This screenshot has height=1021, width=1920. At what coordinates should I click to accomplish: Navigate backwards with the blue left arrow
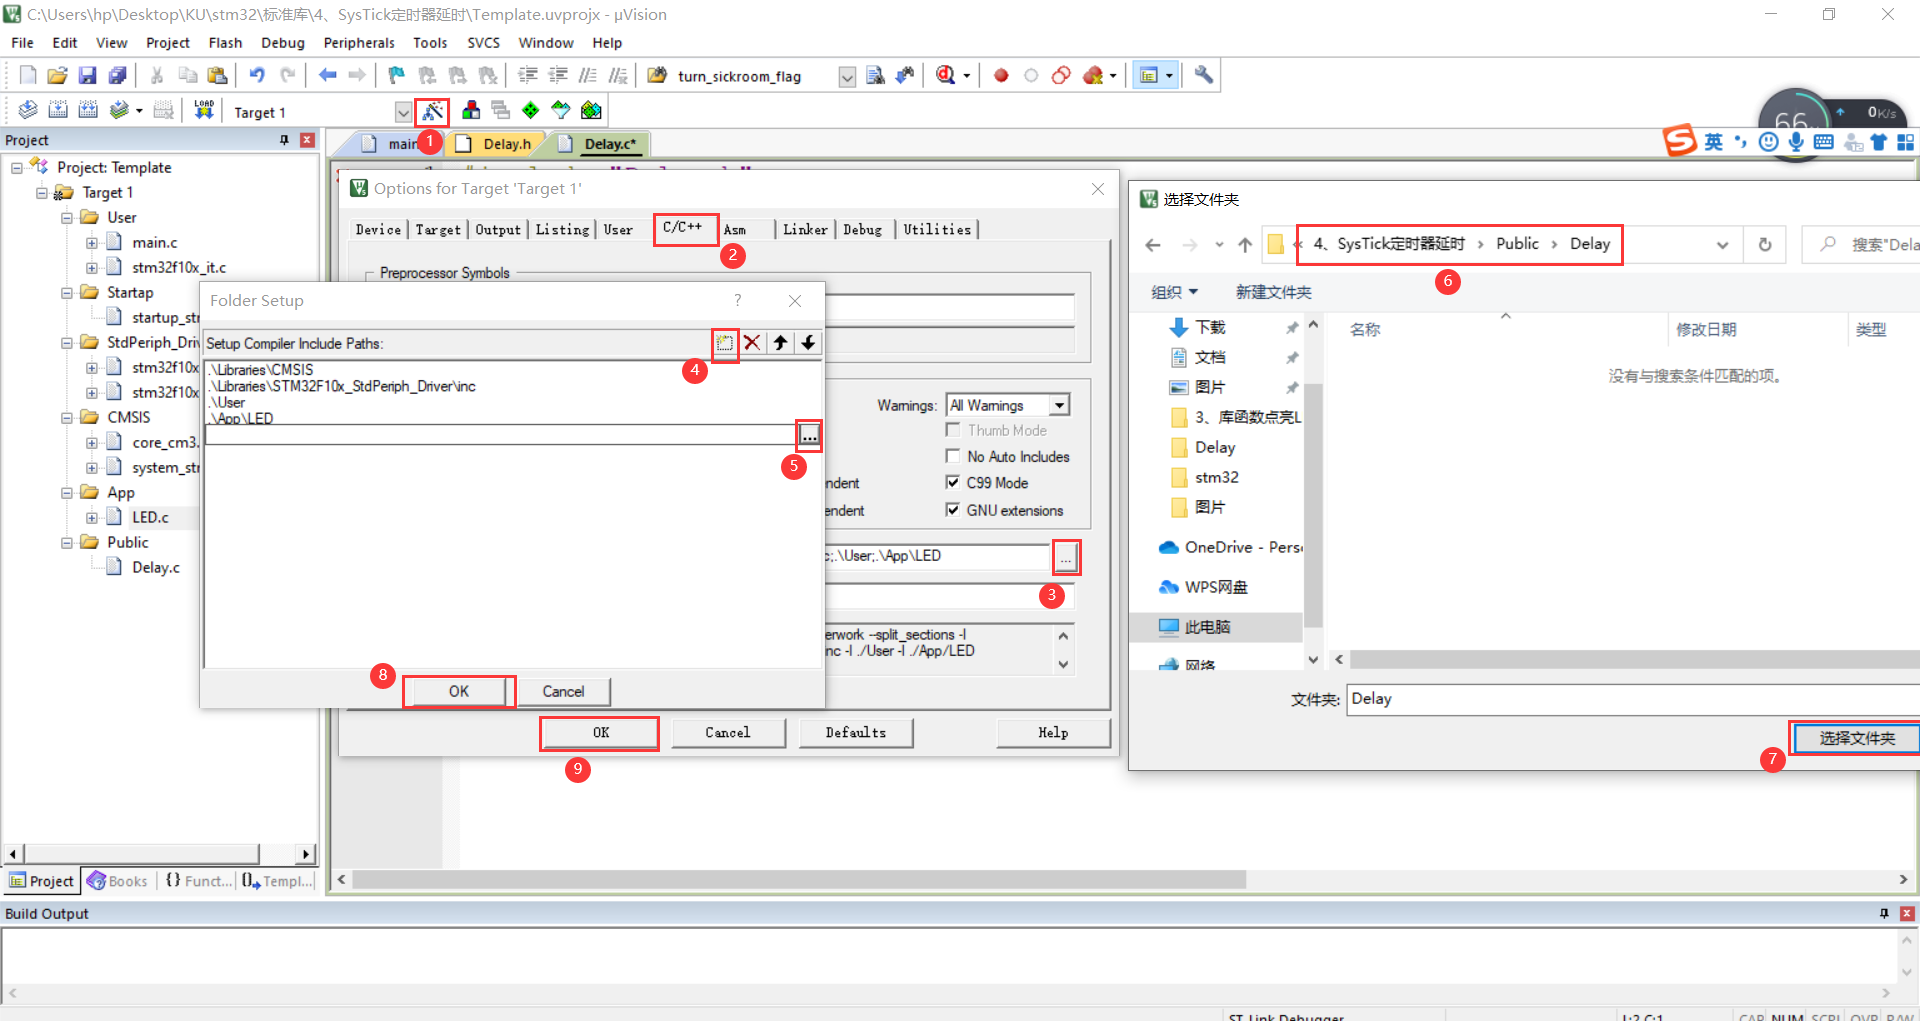point(327,75)
